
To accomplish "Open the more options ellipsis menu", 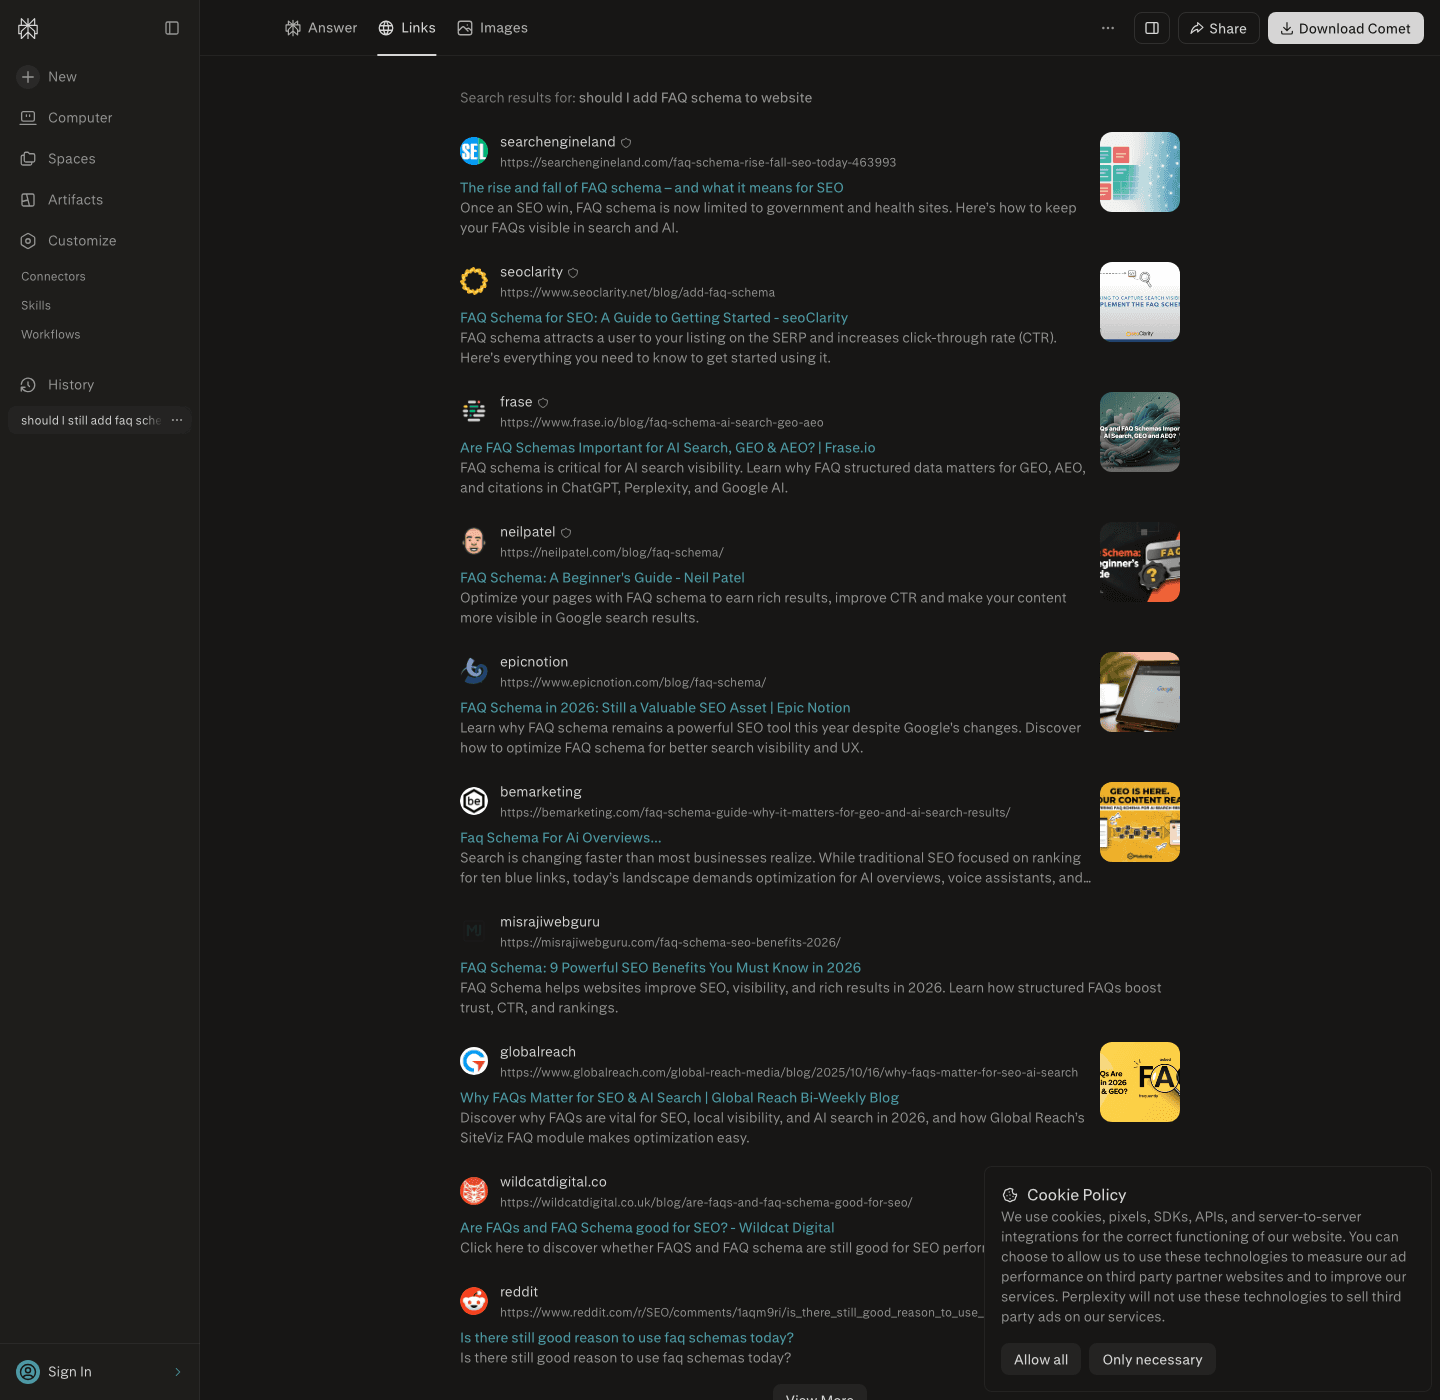I will (1108, 28).
